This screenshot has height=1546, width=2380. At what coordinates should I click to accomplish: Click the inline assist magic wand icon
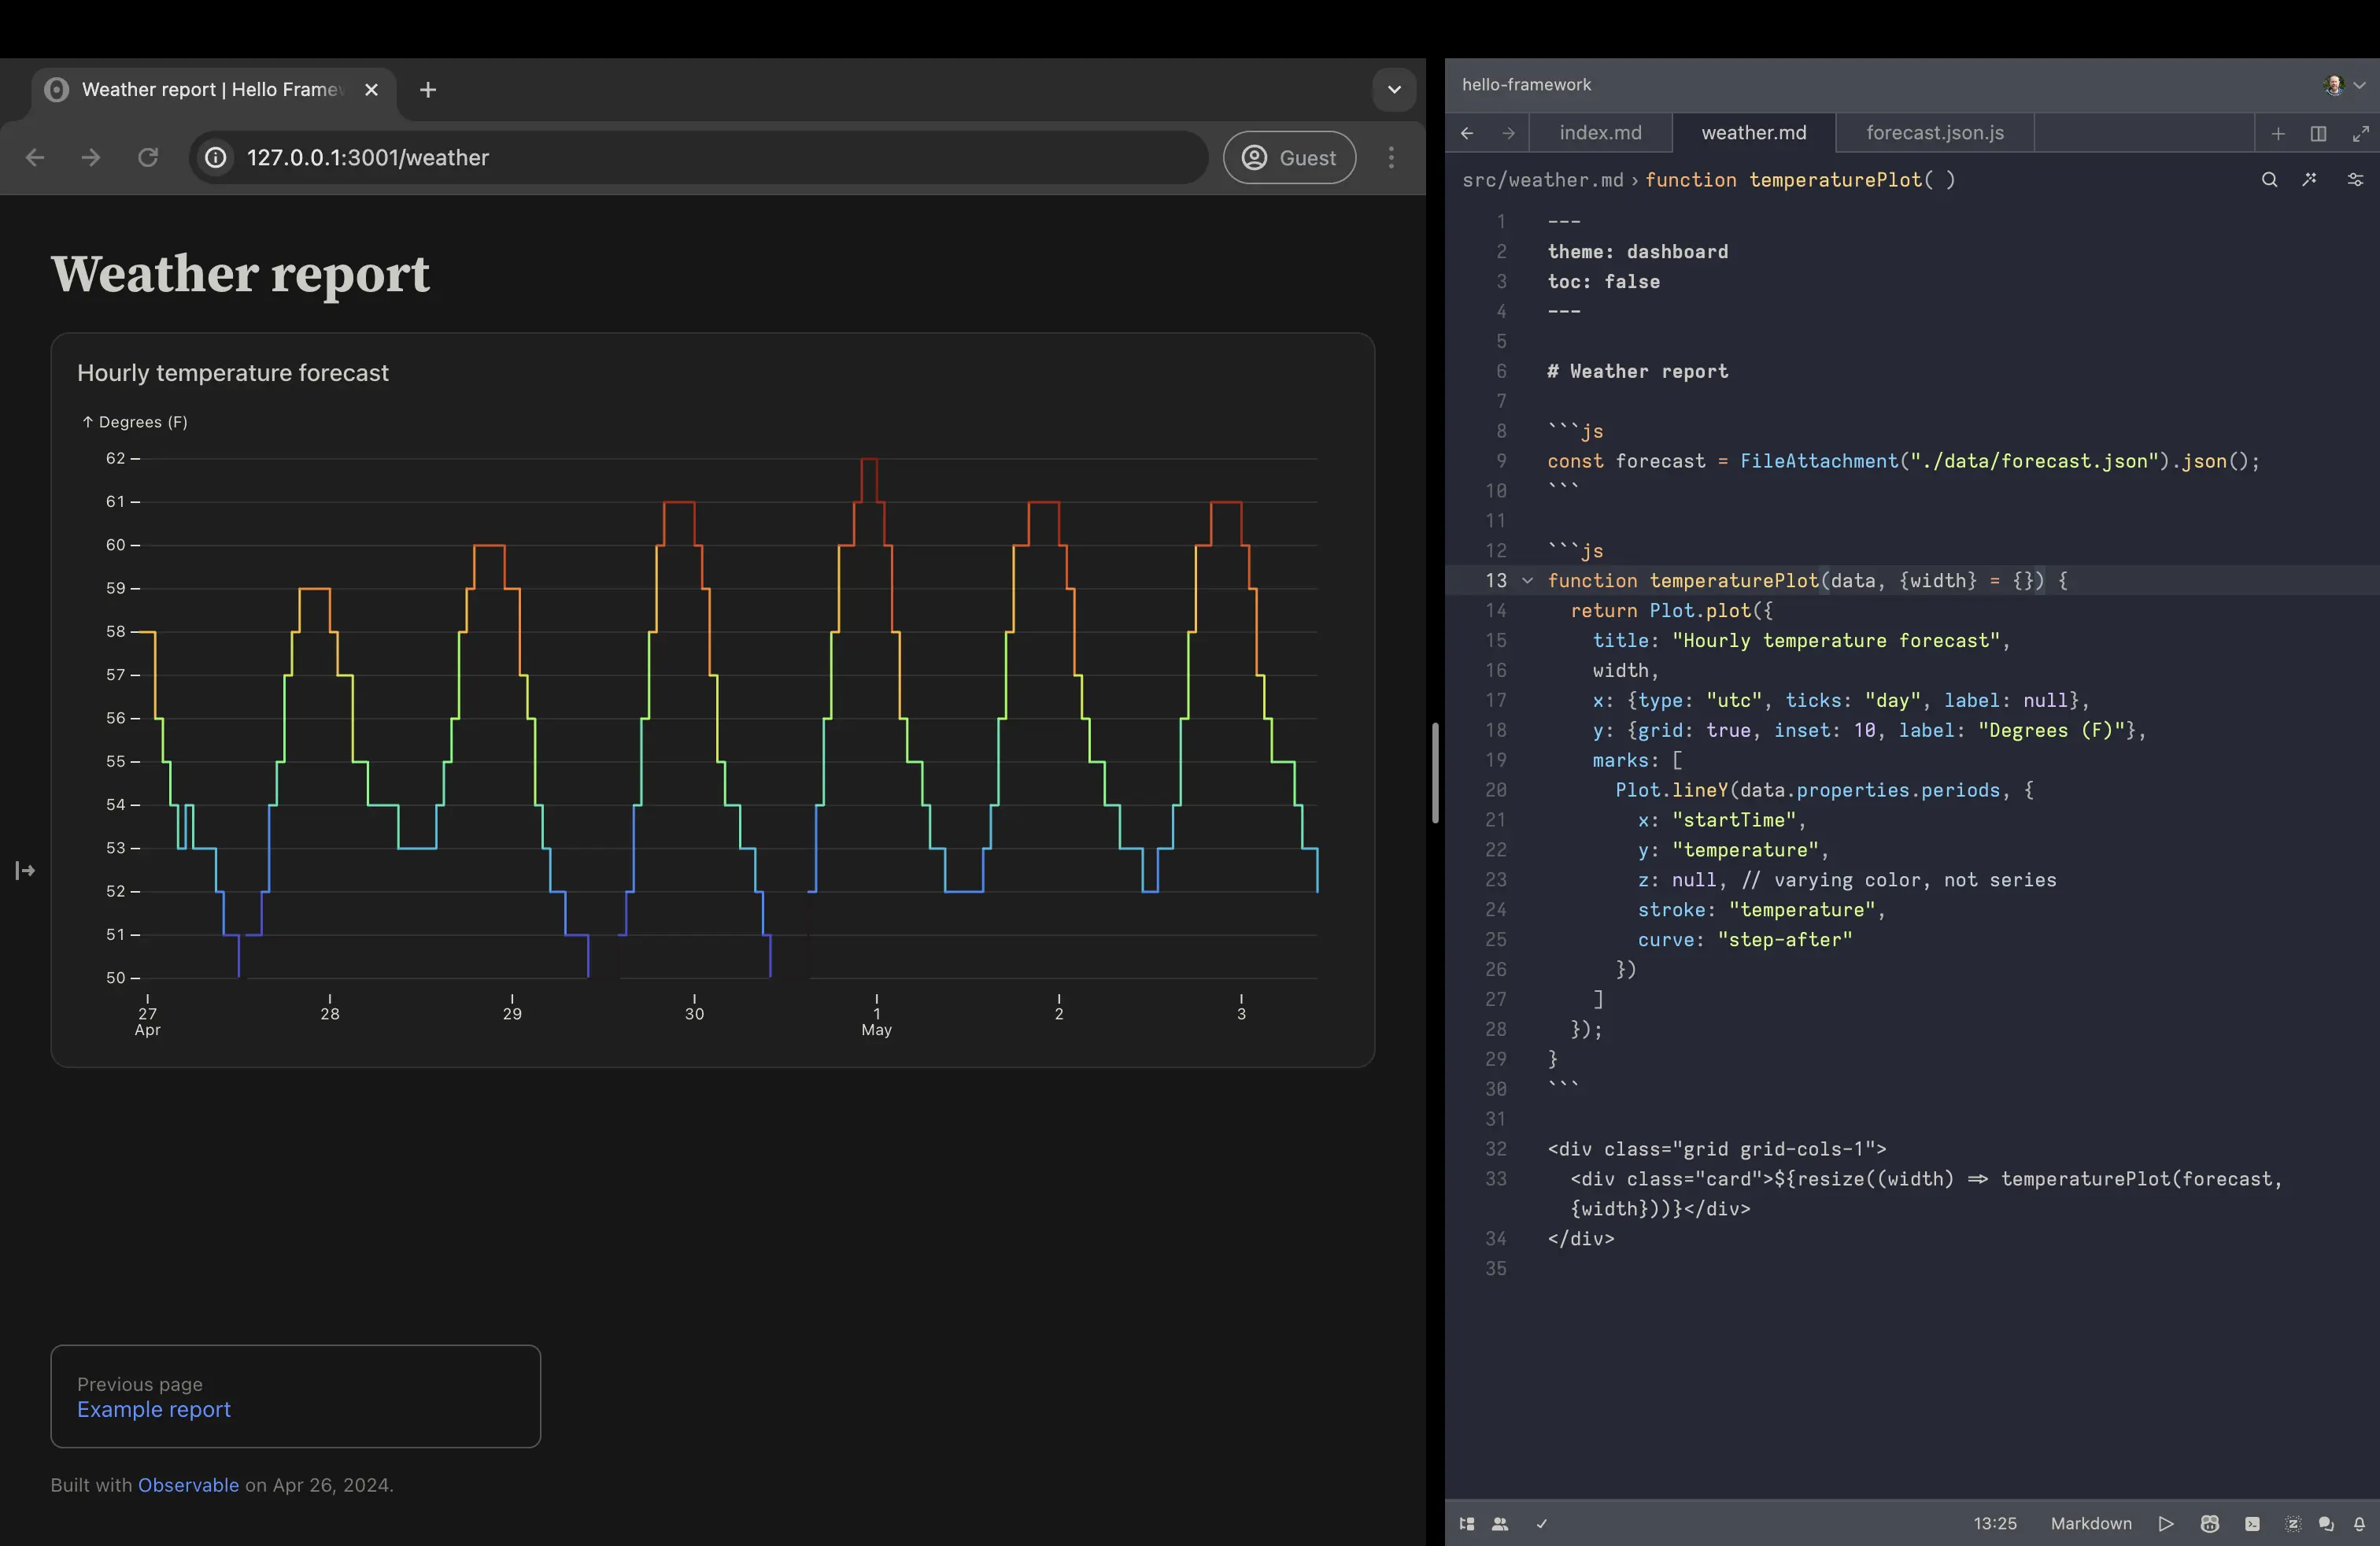click(x=2309, y=180)
